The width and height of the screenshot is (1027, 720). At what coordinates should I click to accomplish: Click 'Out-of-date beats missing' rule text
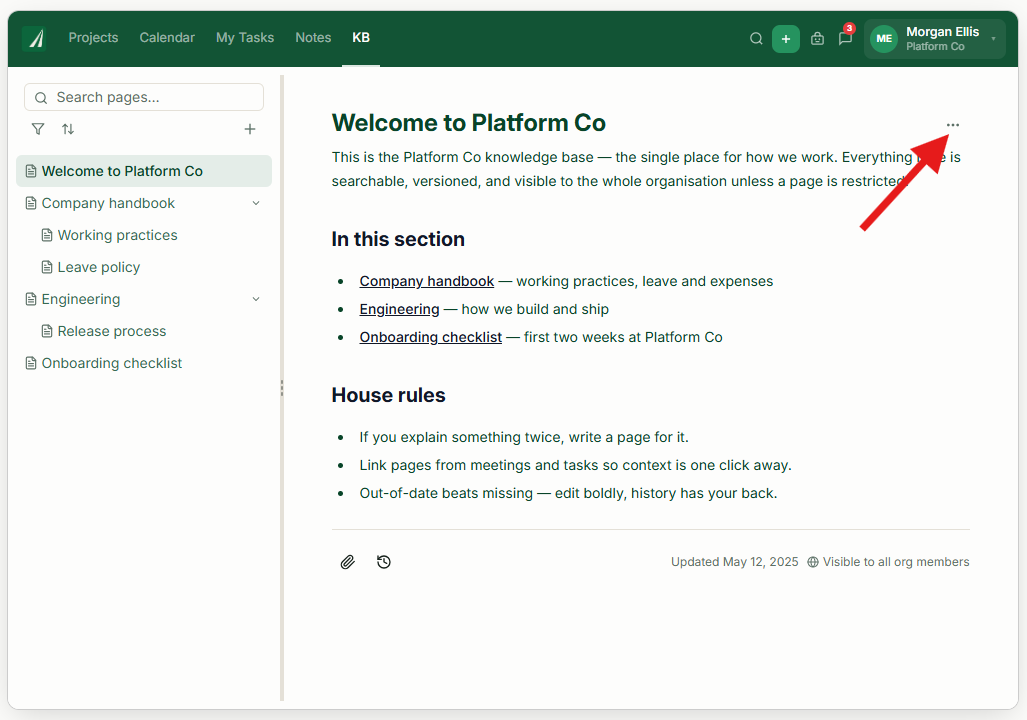click(x=568, y=493)
